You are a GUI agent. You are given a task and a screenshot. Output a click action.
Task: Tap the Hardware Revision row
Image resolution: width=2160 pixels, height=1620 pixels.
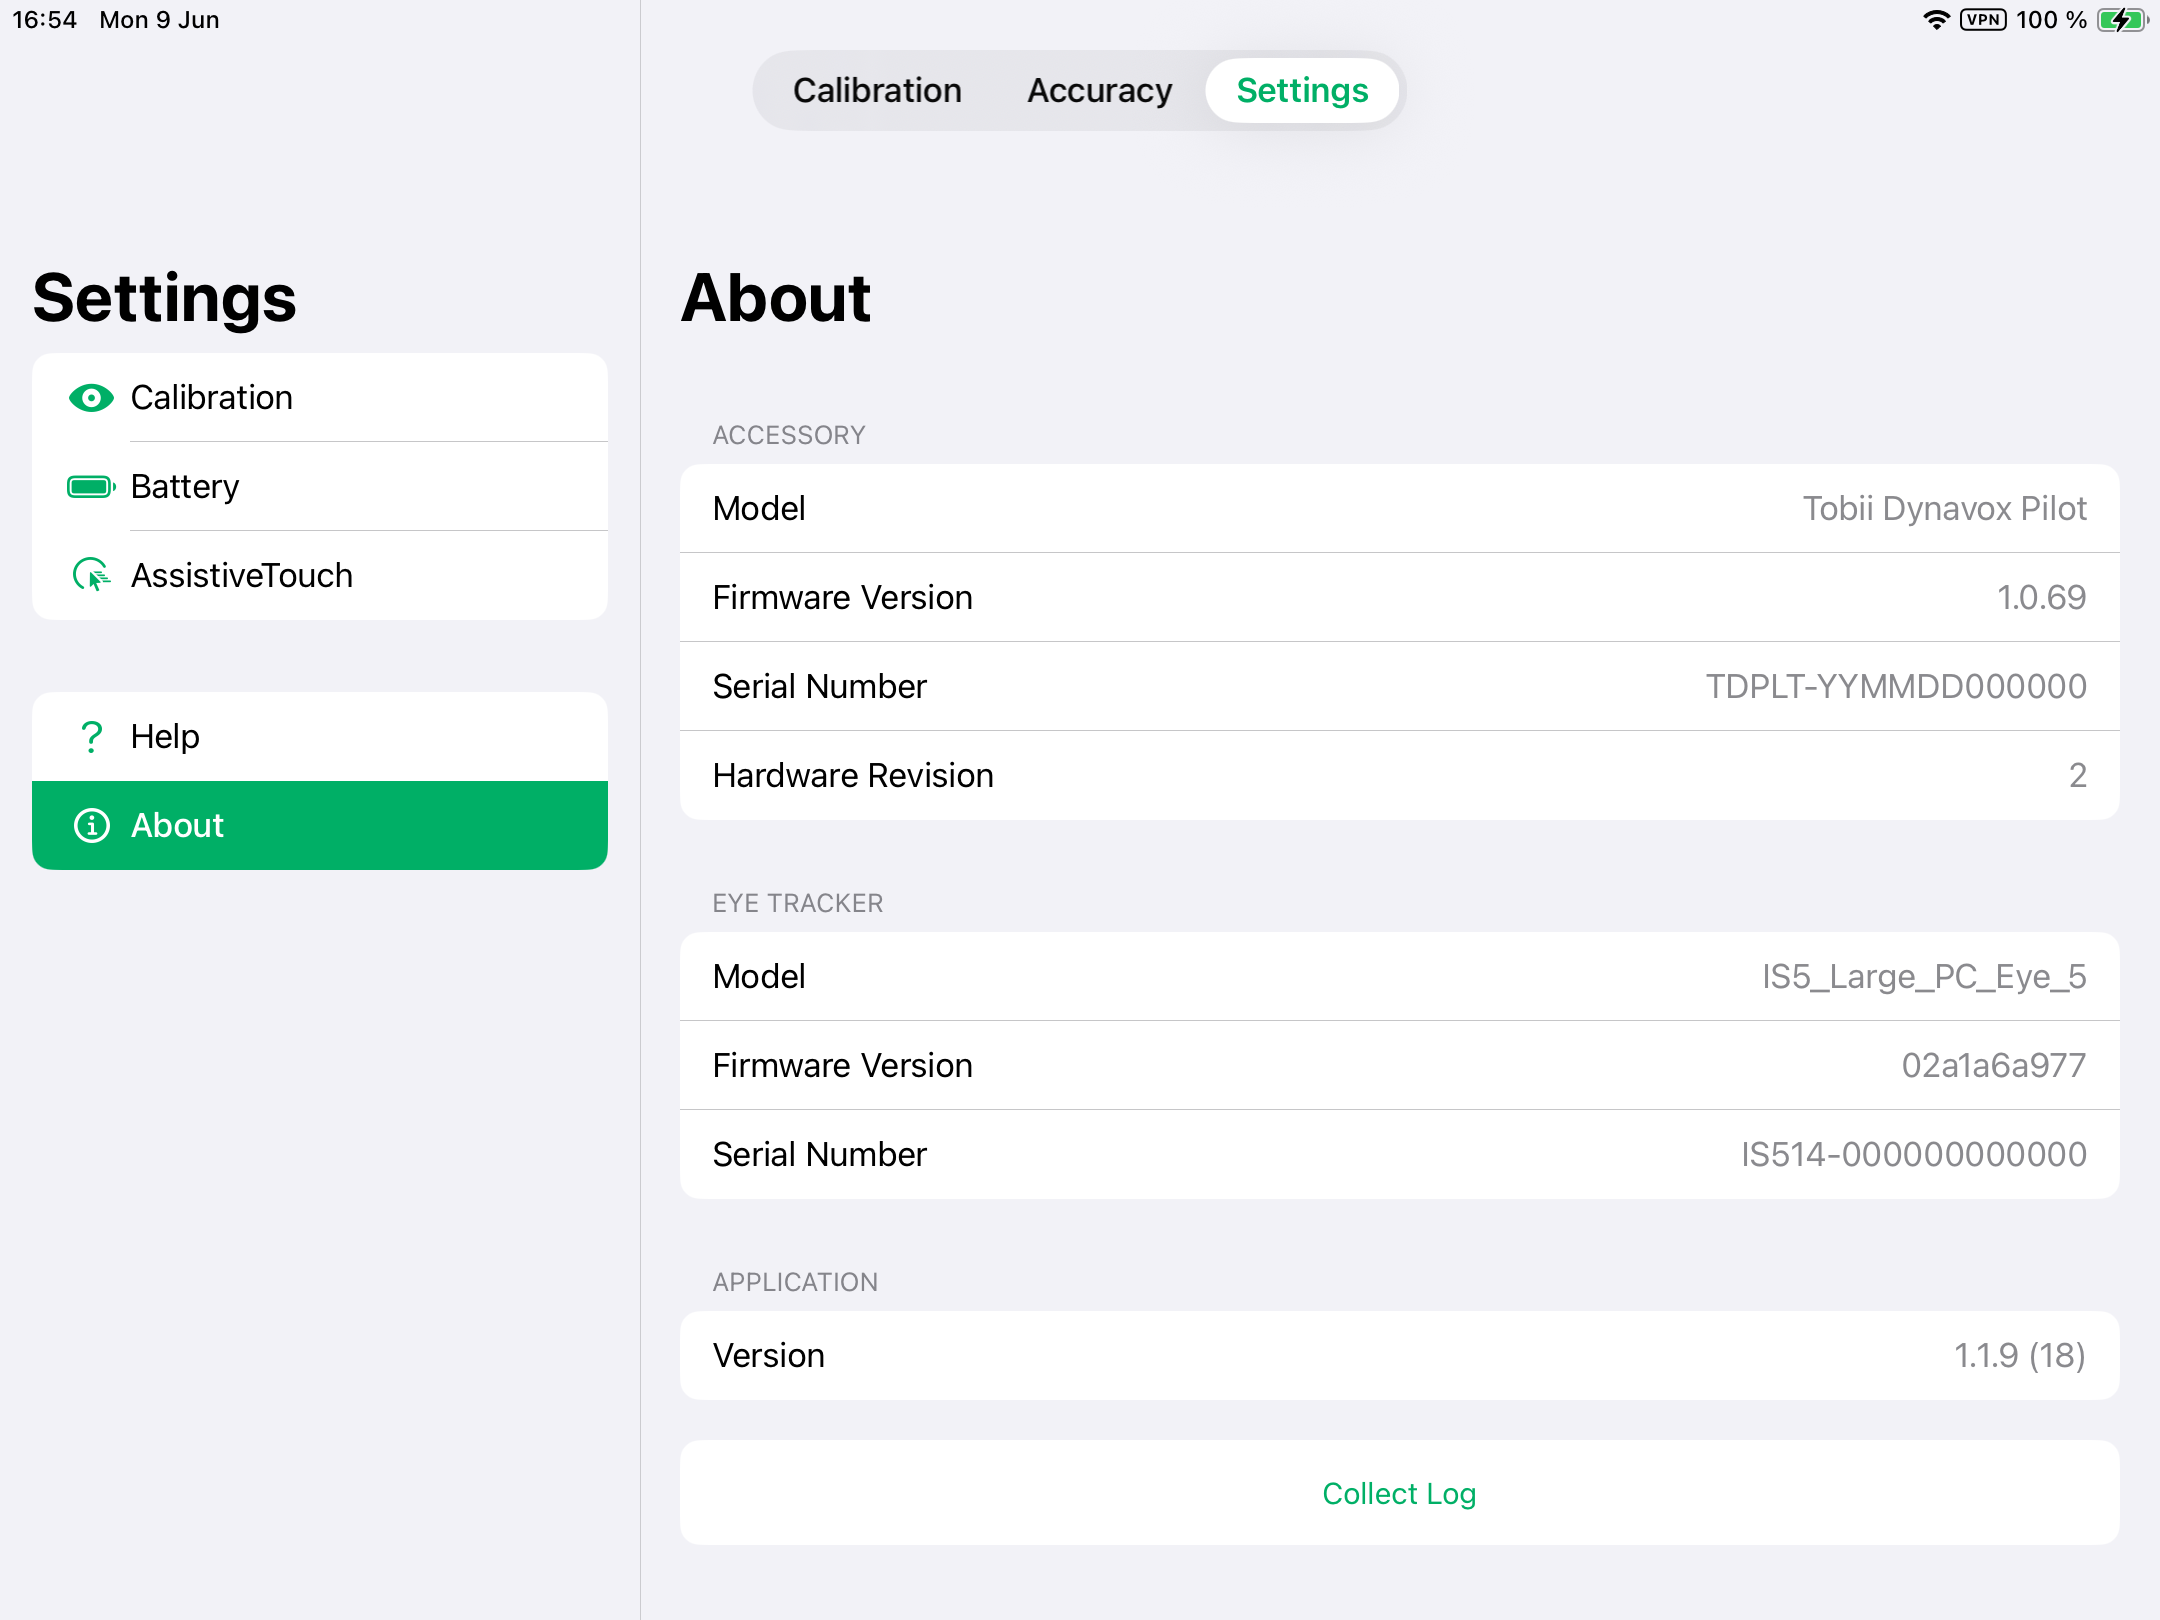tap(1399, 776)
